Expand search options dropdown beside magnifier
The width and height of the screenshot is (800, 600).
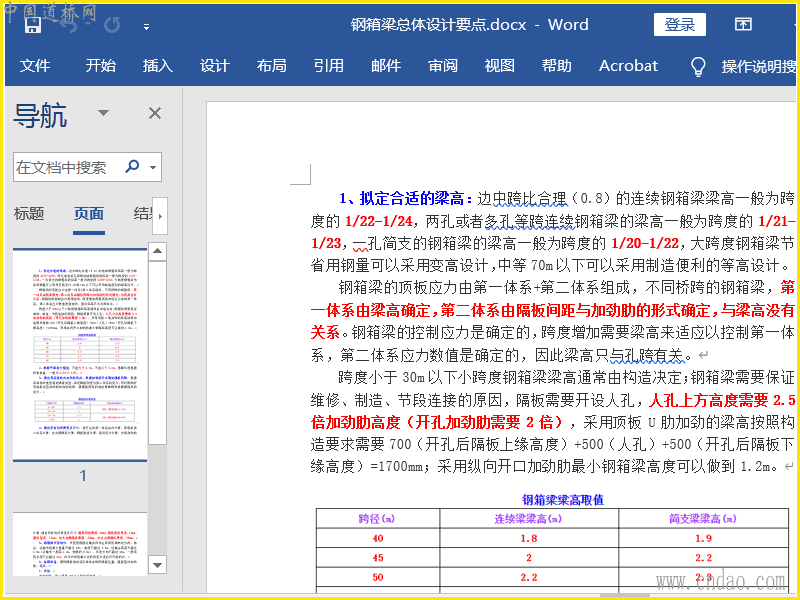tap(152, 167)
